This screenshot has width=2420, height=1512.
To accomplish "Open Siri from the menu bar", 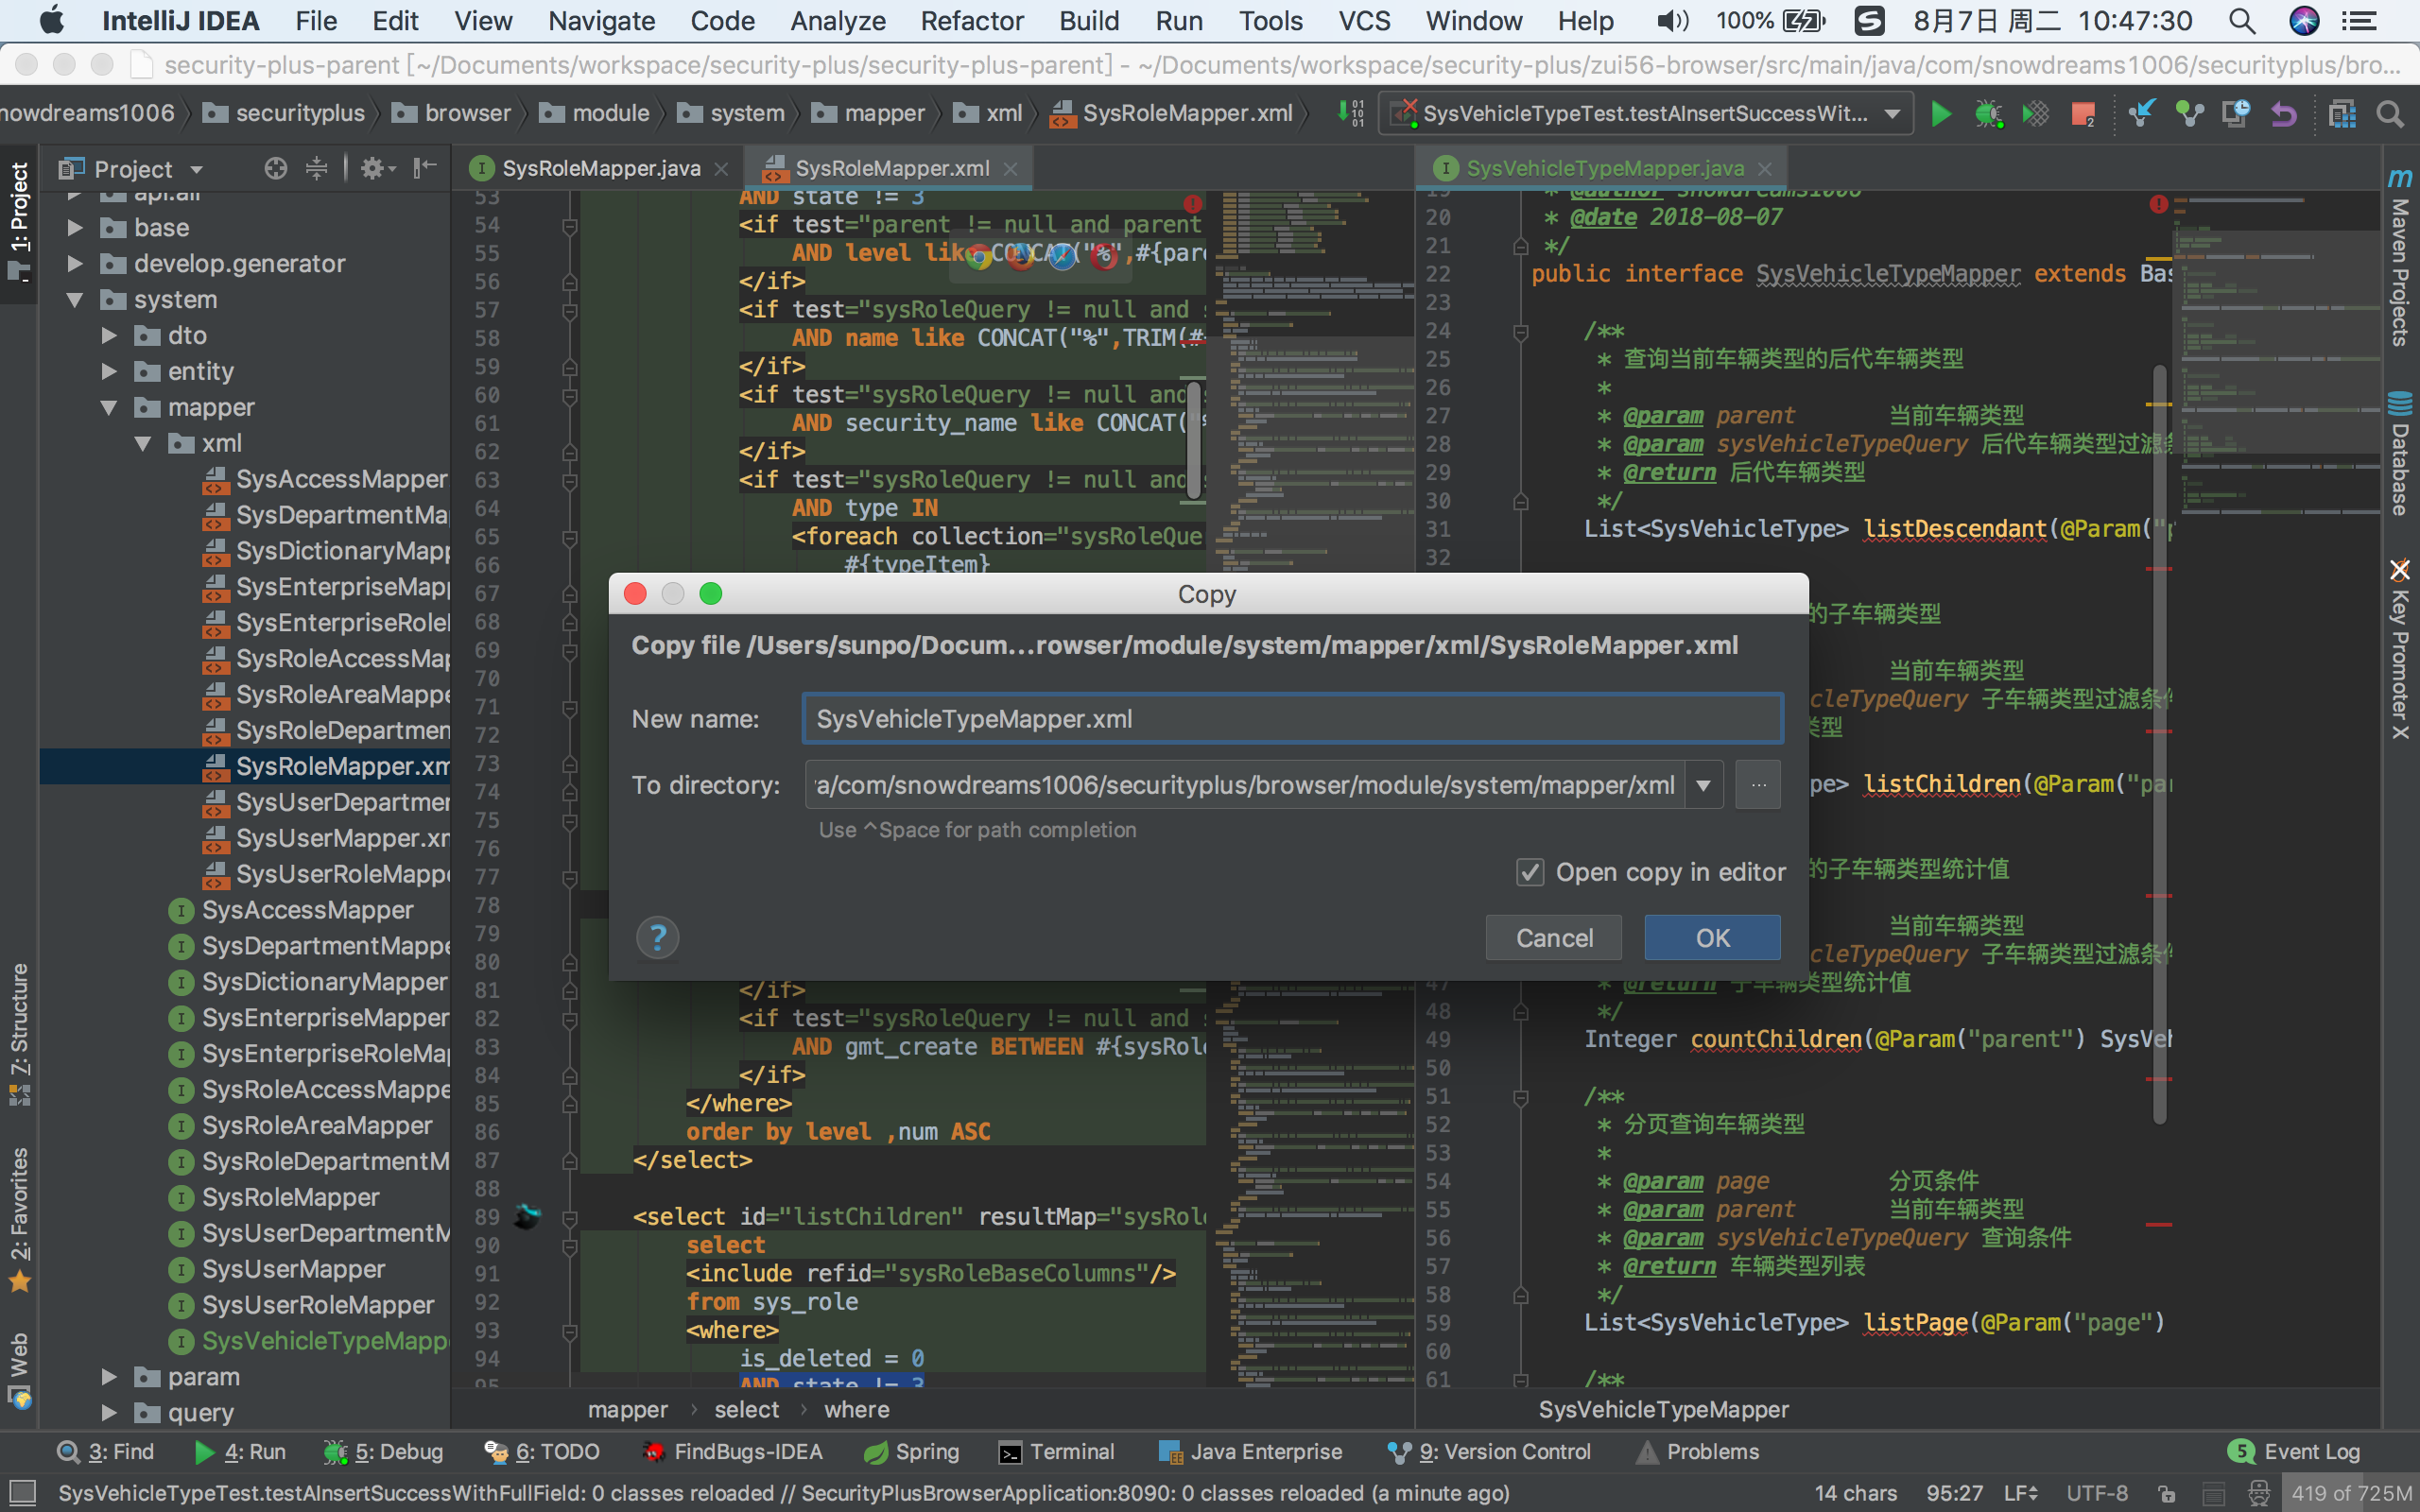I will [2304, 21].
